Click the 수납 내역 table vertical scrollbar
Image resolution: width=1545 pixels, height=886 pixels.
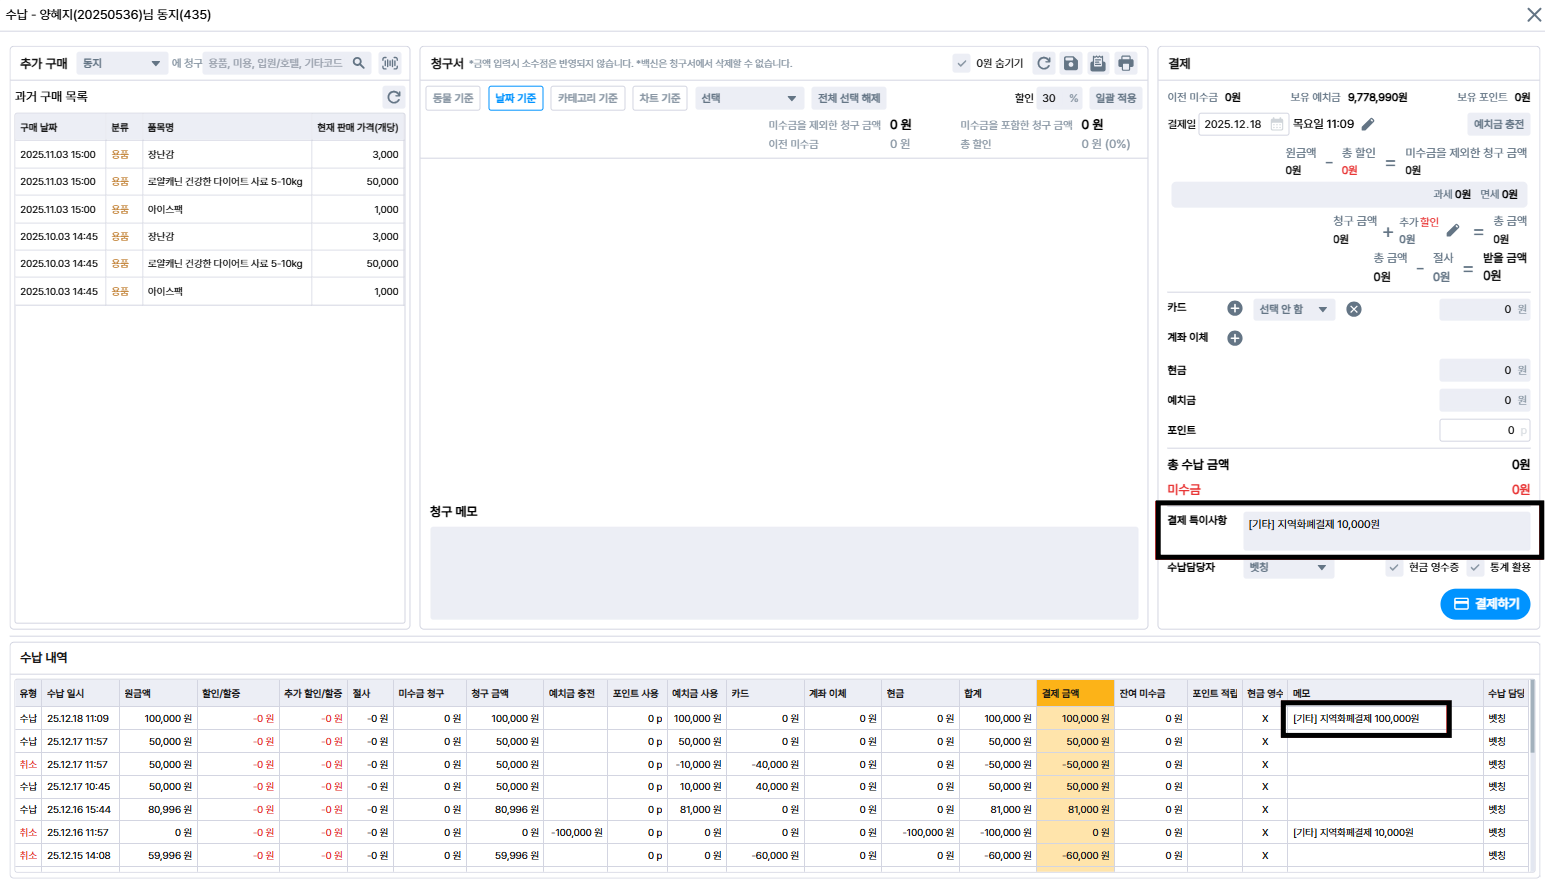point(1532,716)
